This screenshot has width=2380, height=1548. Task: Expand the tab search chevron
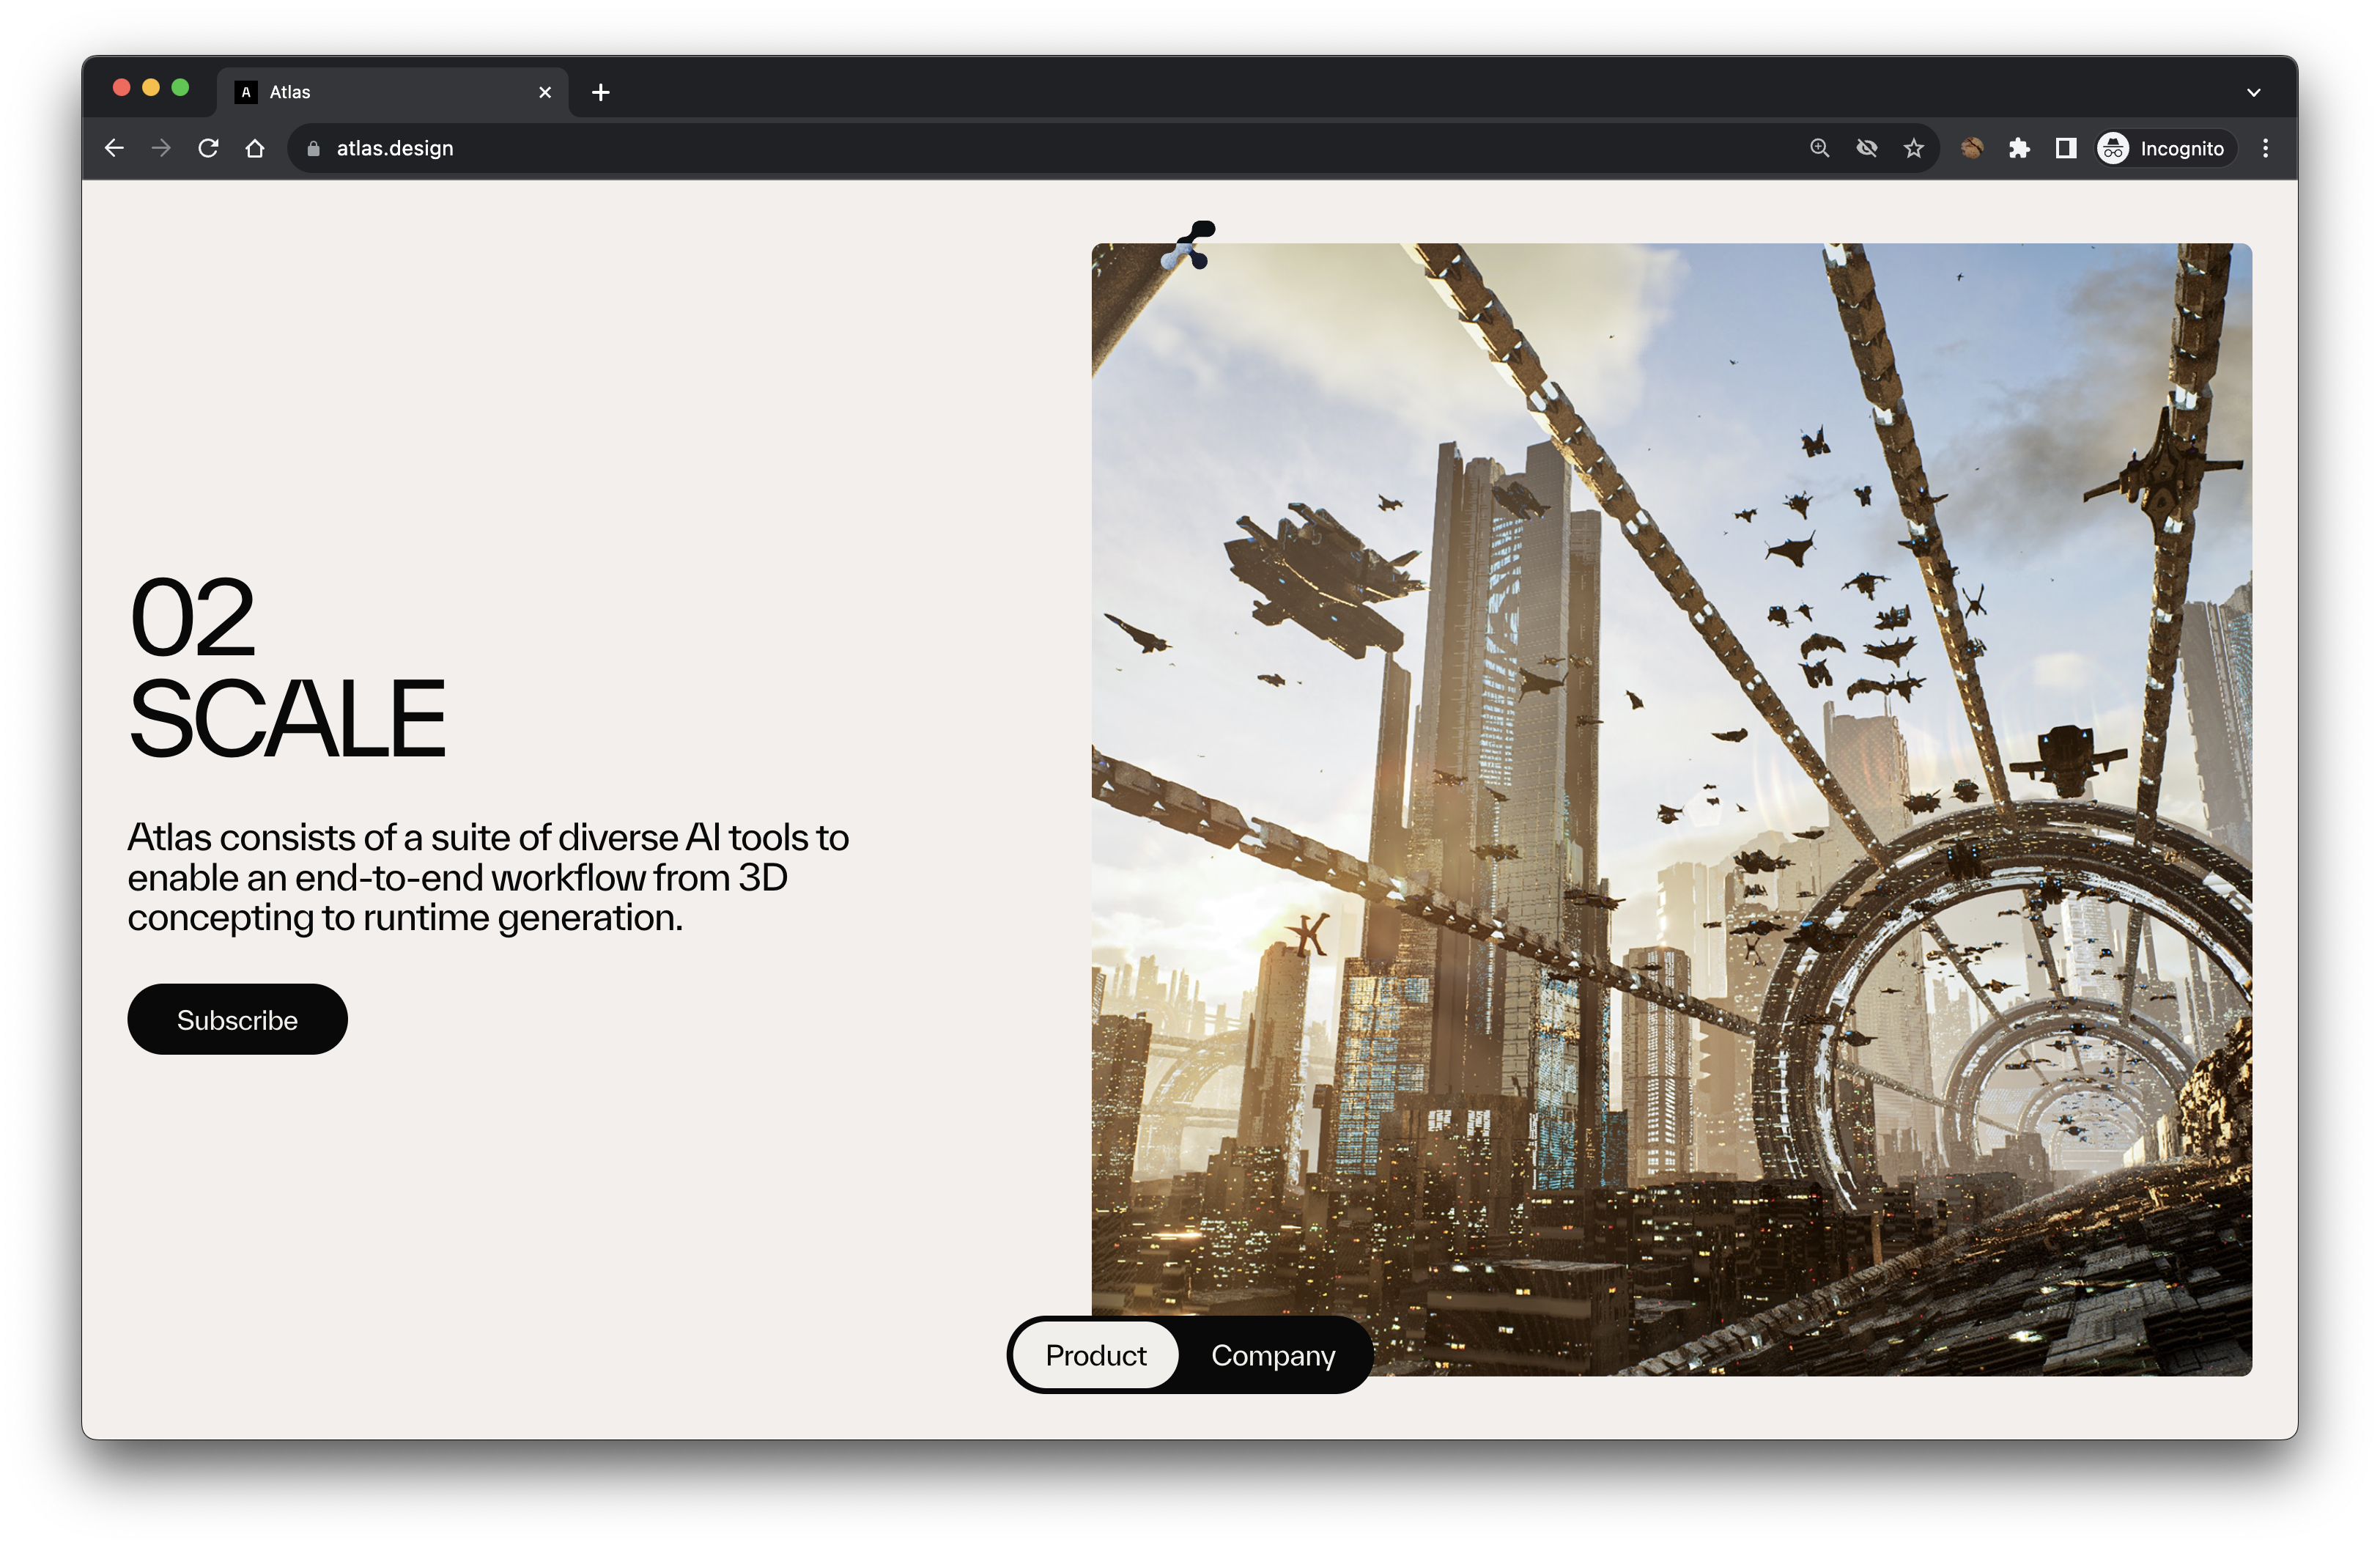pyautogui.click(x=2253, y=92)
